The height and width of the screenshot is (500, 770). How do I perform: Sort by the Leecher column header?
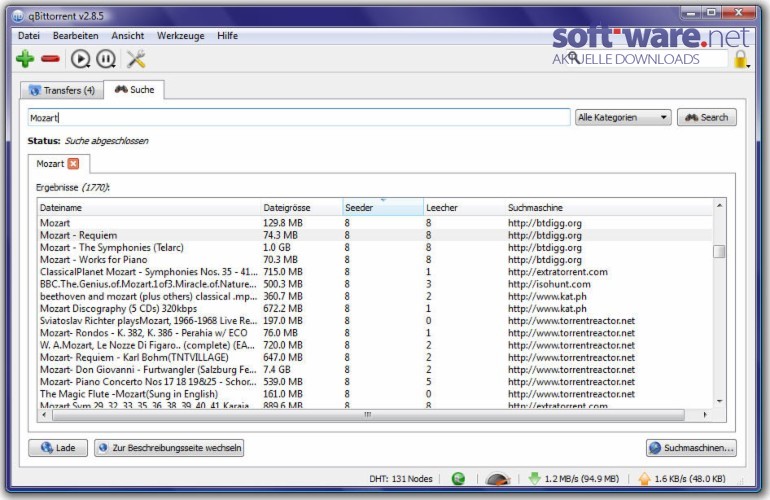(464, 208)
